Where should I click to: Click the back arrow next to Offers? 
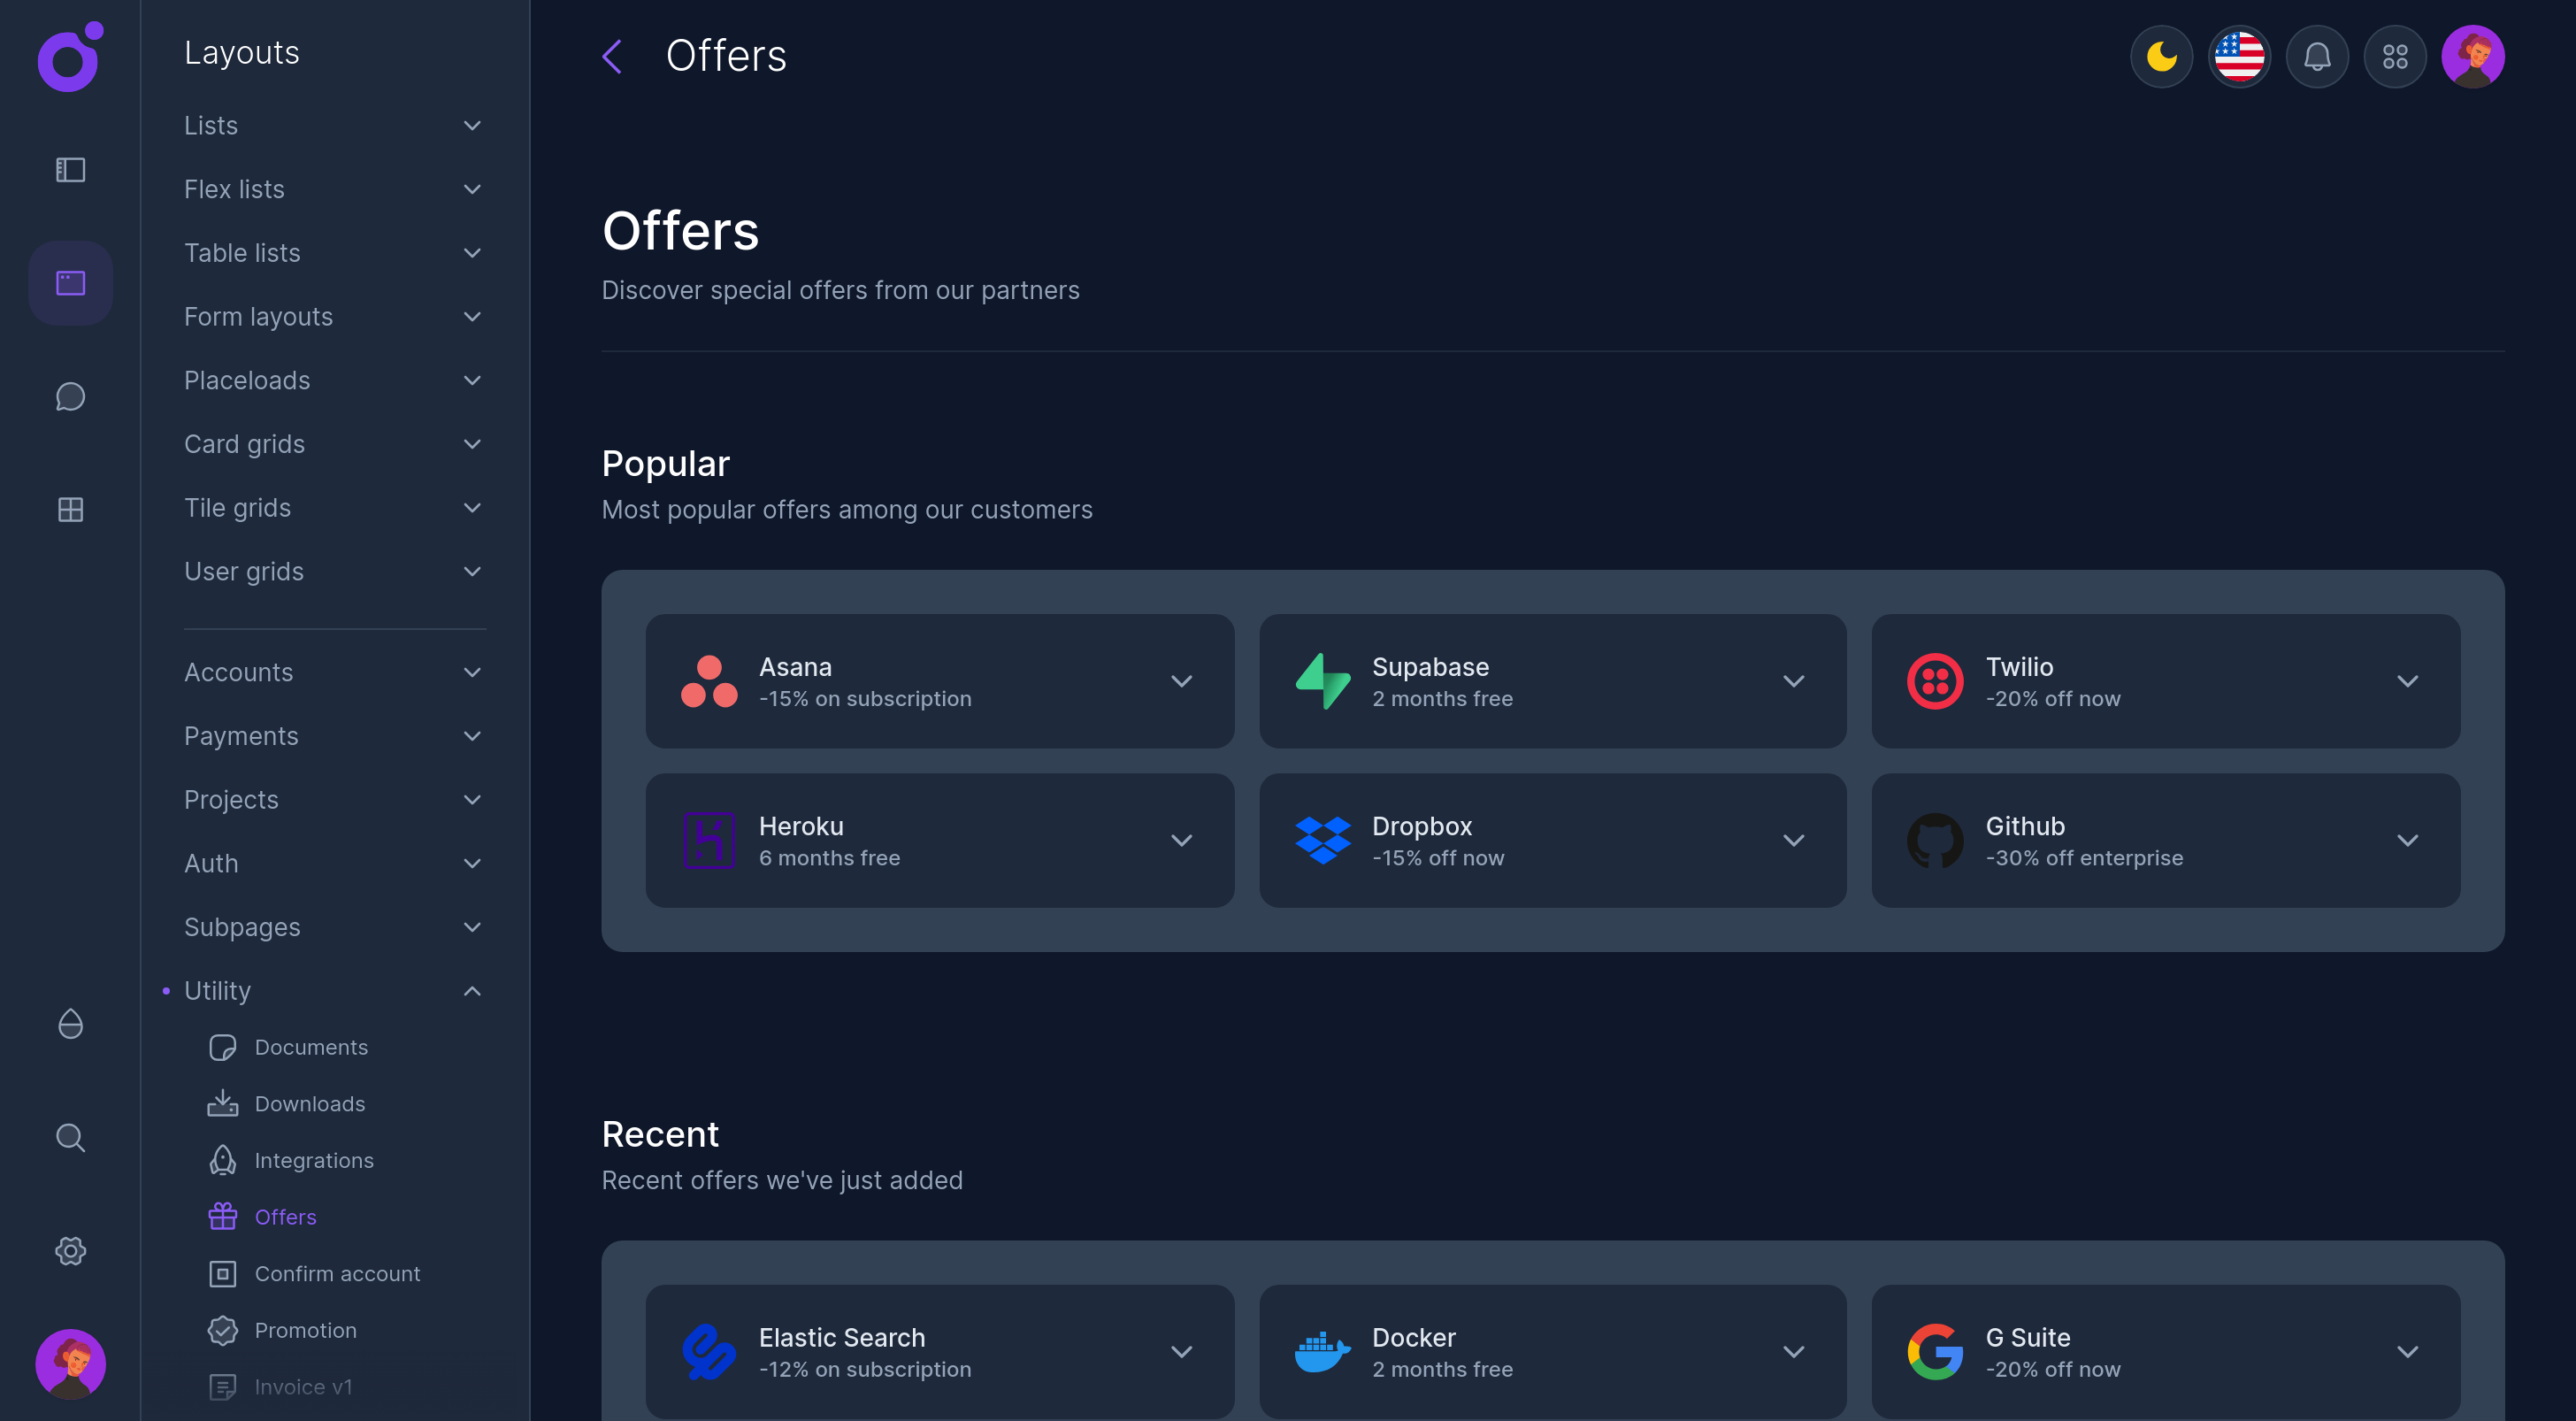point(611,57)
